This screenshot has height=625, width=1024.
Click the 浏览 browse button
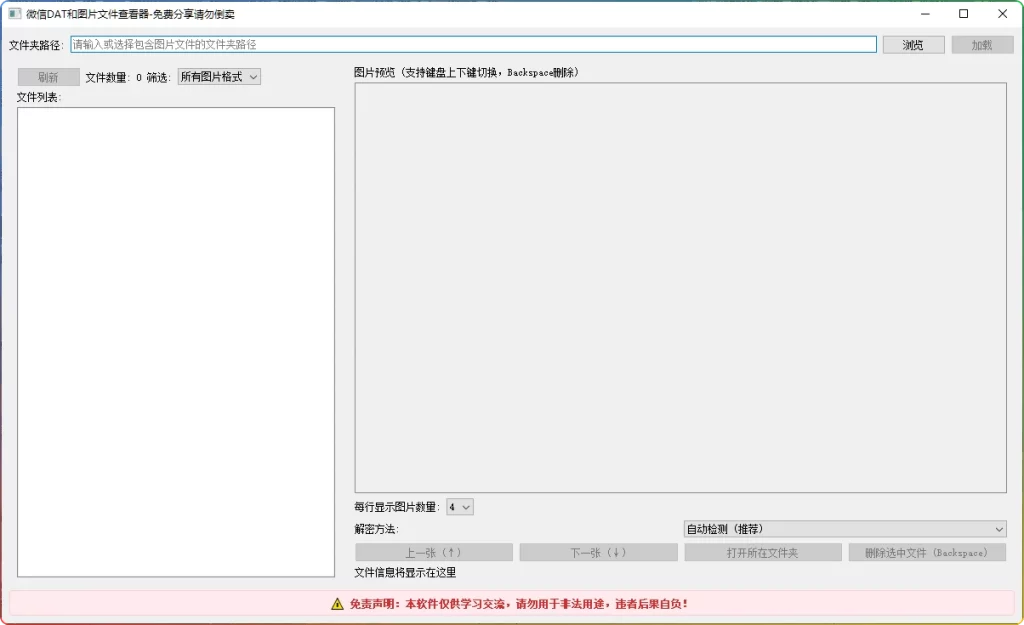pyautogui.click(x=912, y=44)
